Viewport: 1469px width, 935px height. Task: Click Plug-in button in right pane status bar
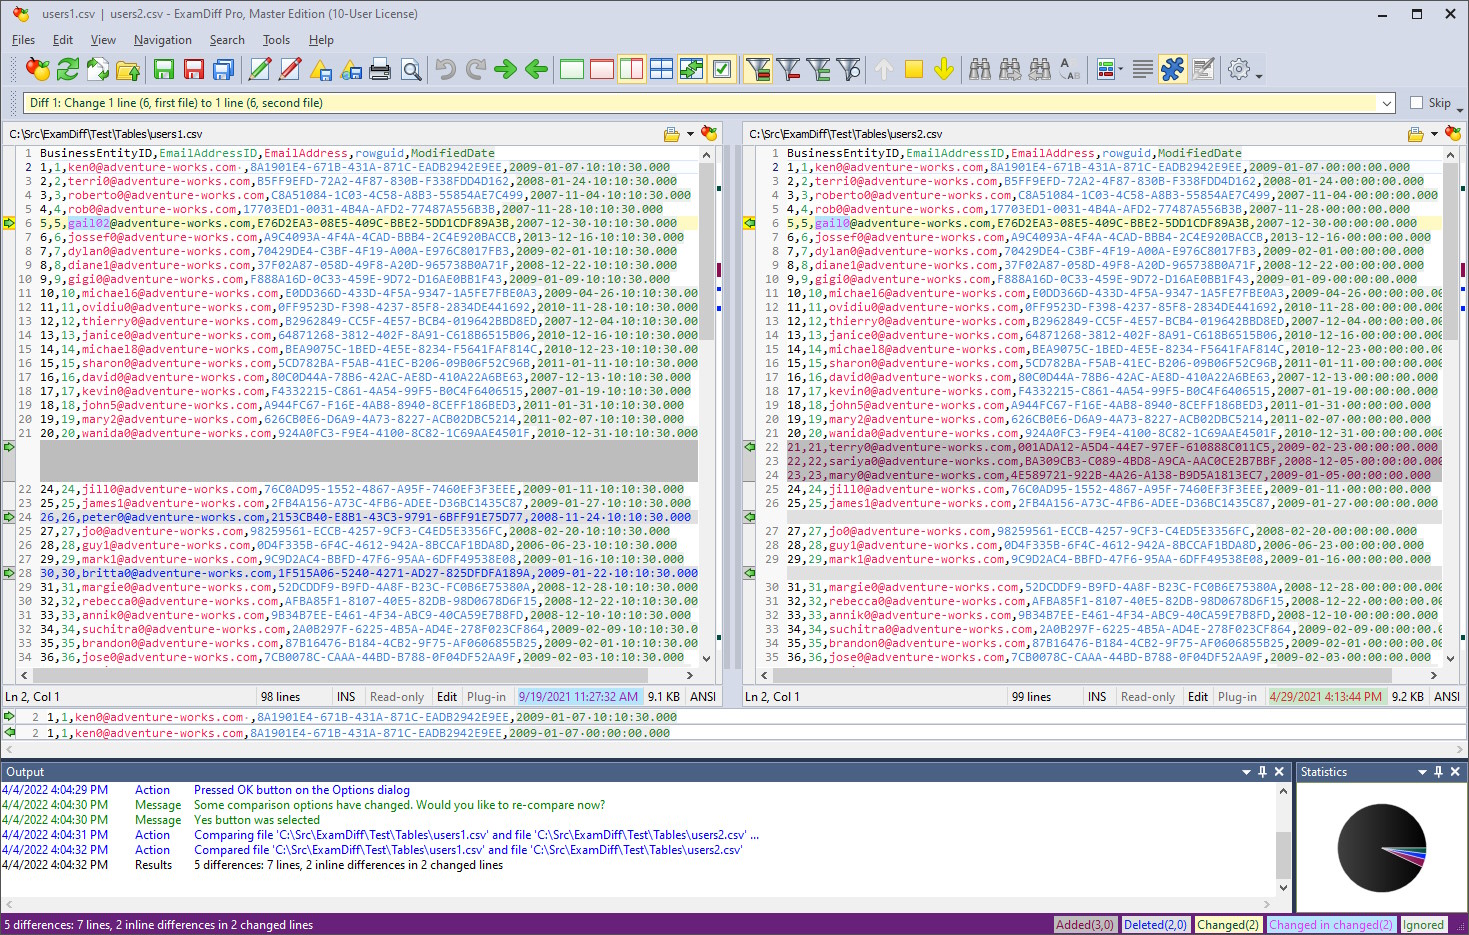(1237, 697)
